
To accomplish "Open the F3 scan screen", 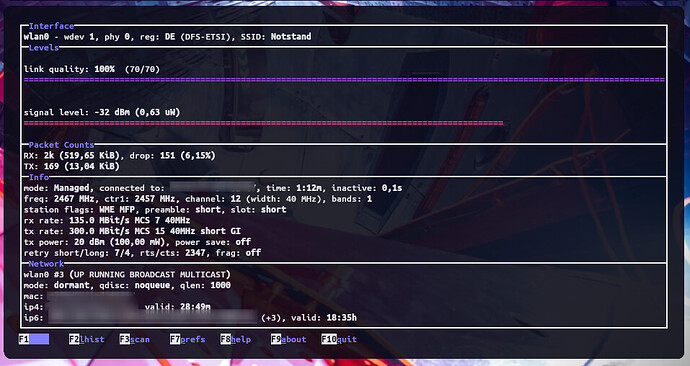I will tap(135, 339).
